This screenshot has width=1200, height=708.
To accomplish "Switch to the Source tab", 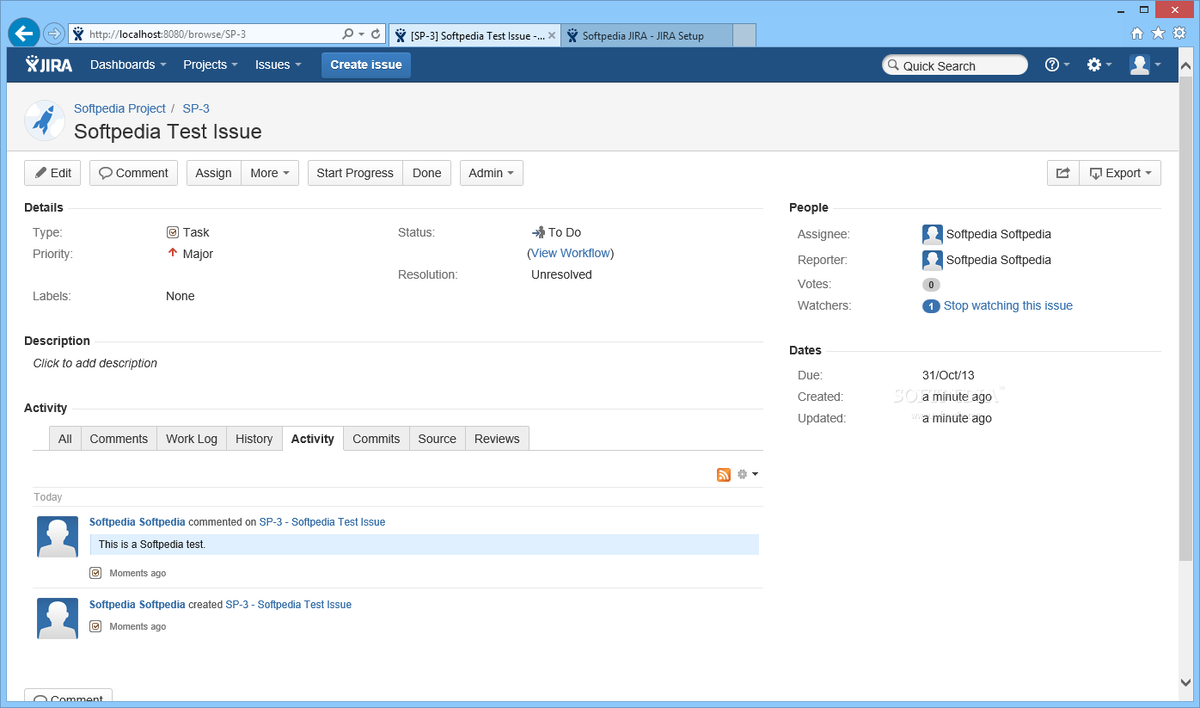I will (x=437, y=439).
